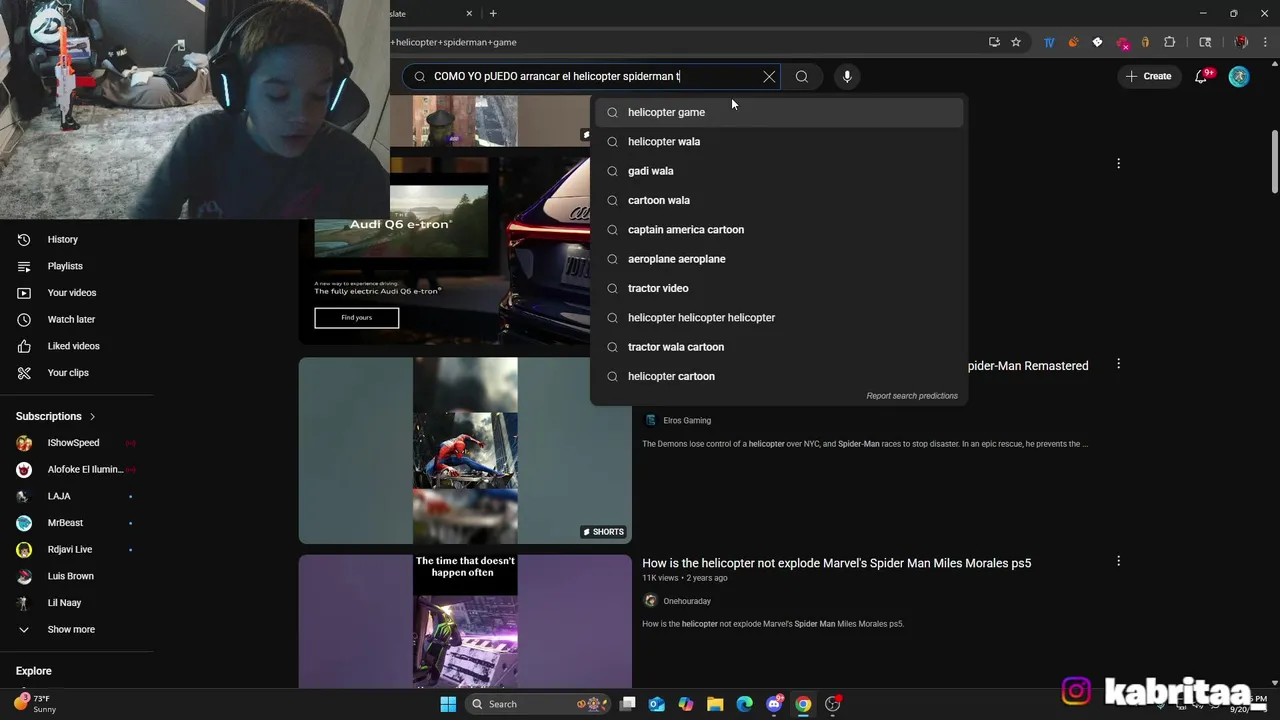Image resolution: width=1280 pixels, height=720 pixels.
Task: Select suggestion "captain america cartoon"
Action: coord(779,229)
